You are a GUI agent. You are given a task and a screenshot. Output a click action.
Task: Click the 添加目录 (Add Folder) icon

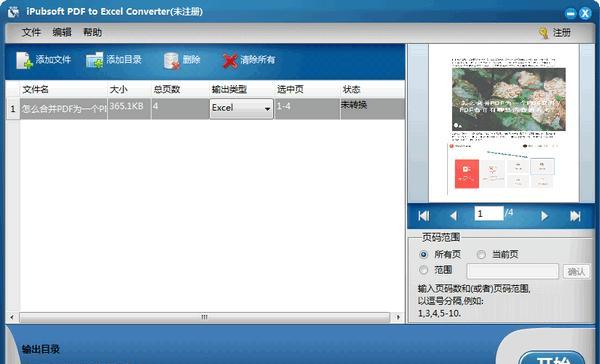pos(95,60)
